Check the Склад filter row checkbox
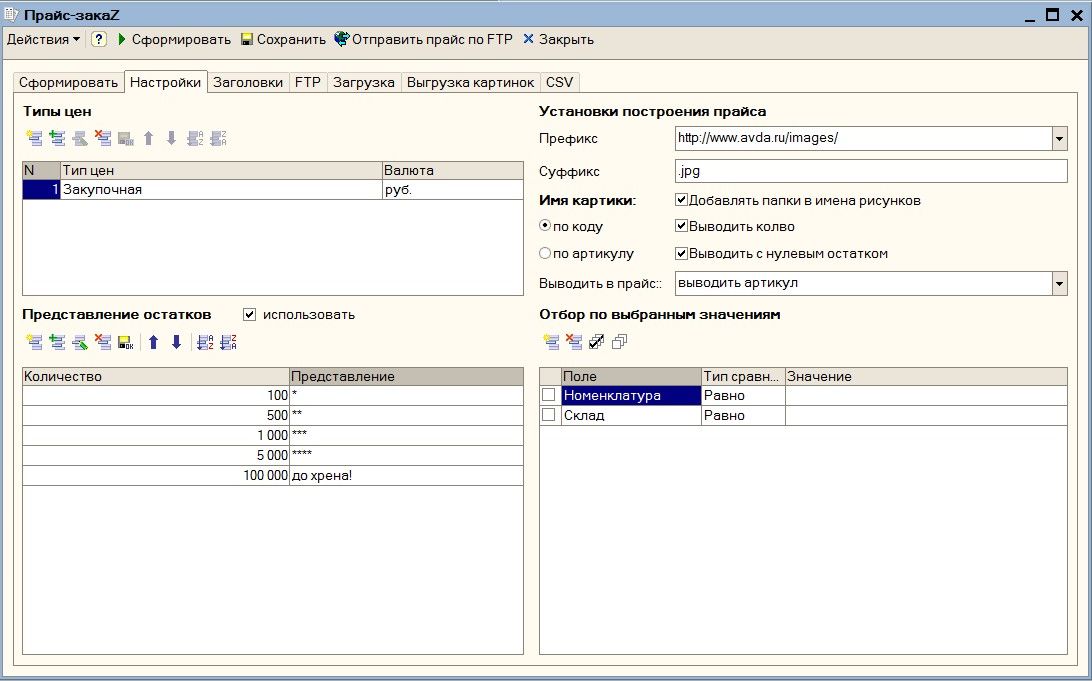Screen dimensions: 1092x681 tap(549, 415)
